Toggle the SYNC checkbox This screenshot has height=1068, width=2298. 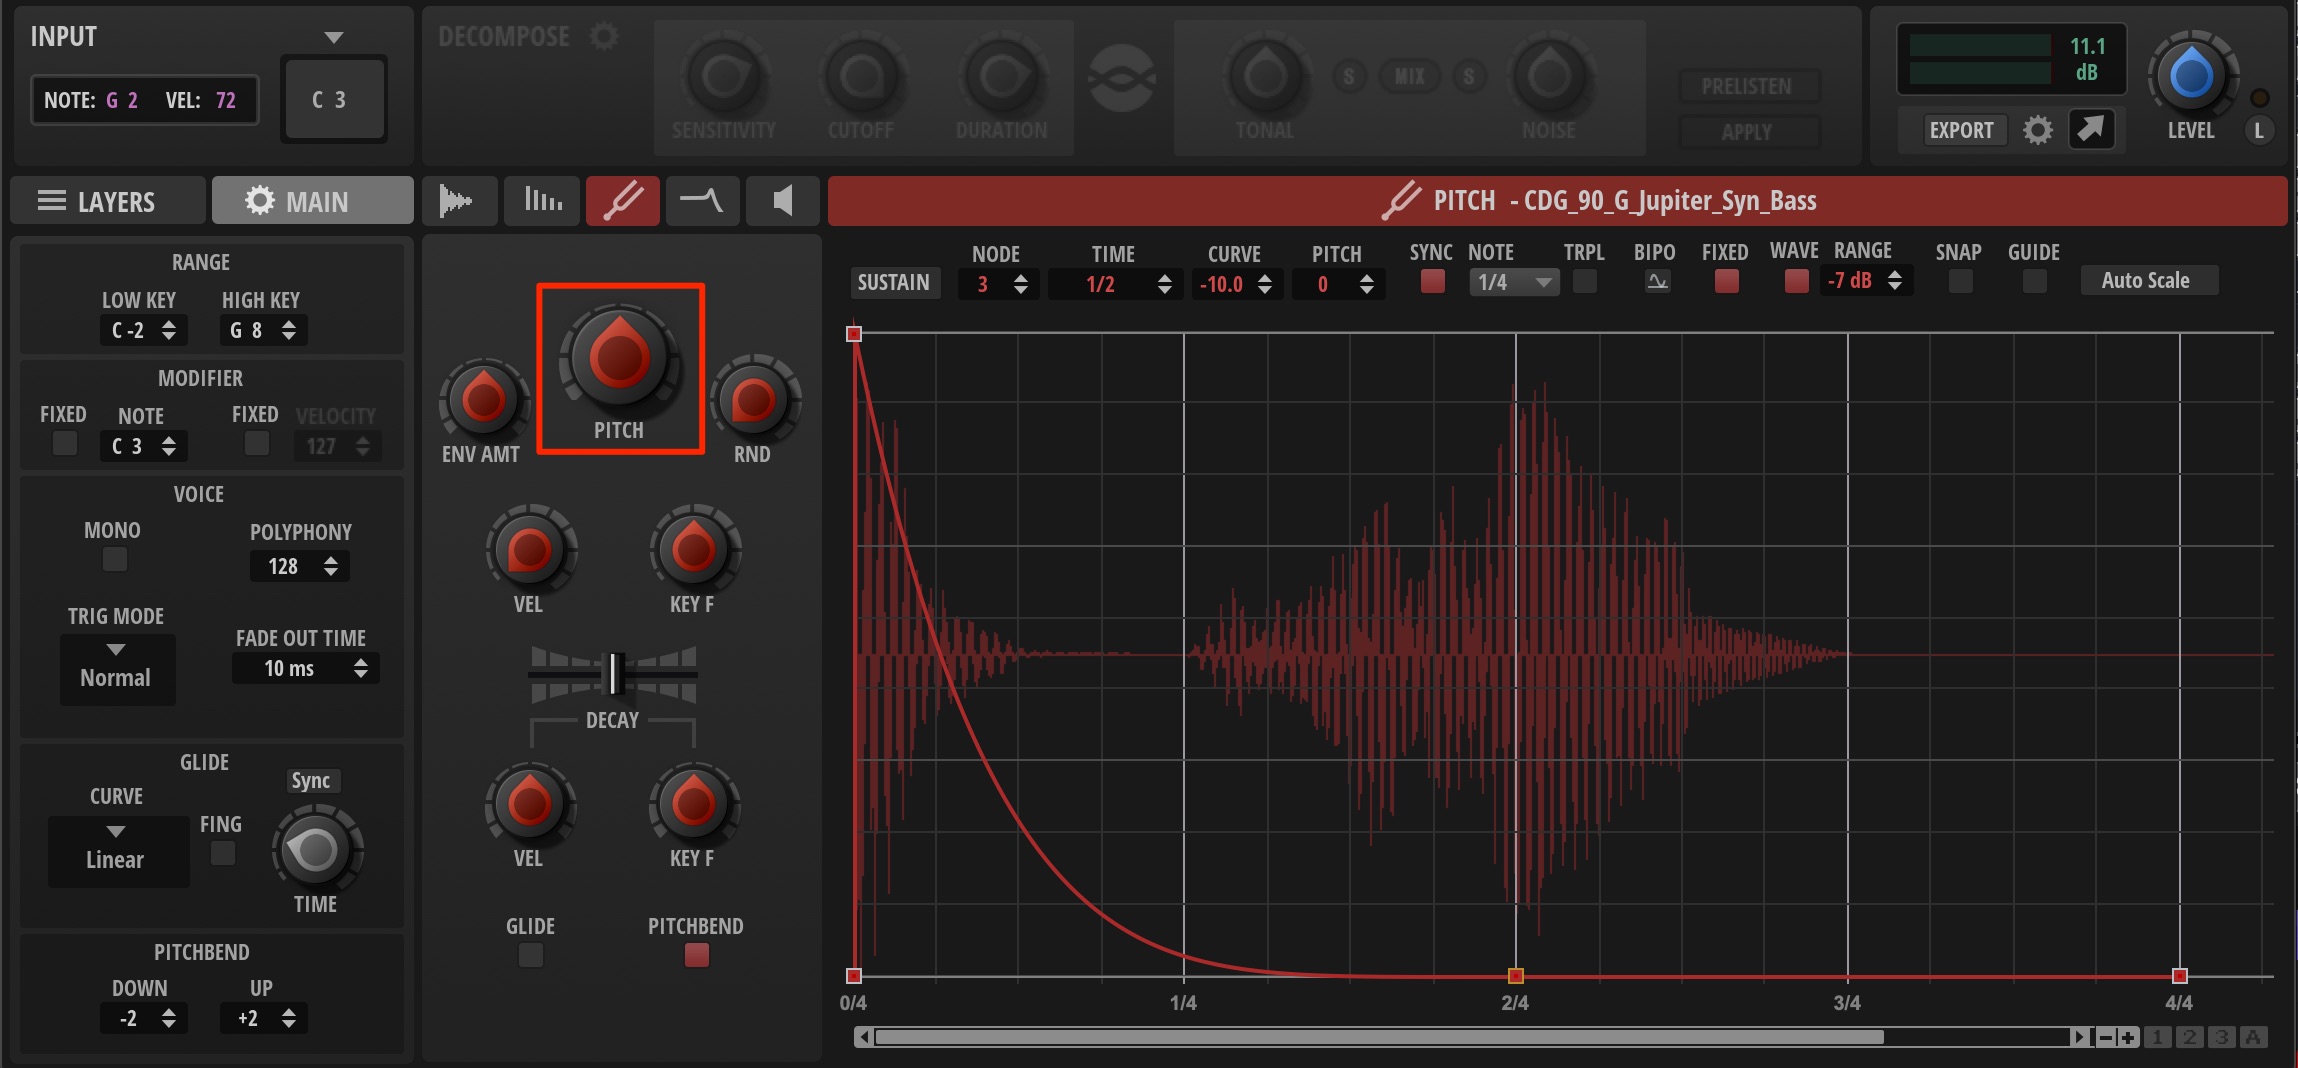click(1432, 281)
